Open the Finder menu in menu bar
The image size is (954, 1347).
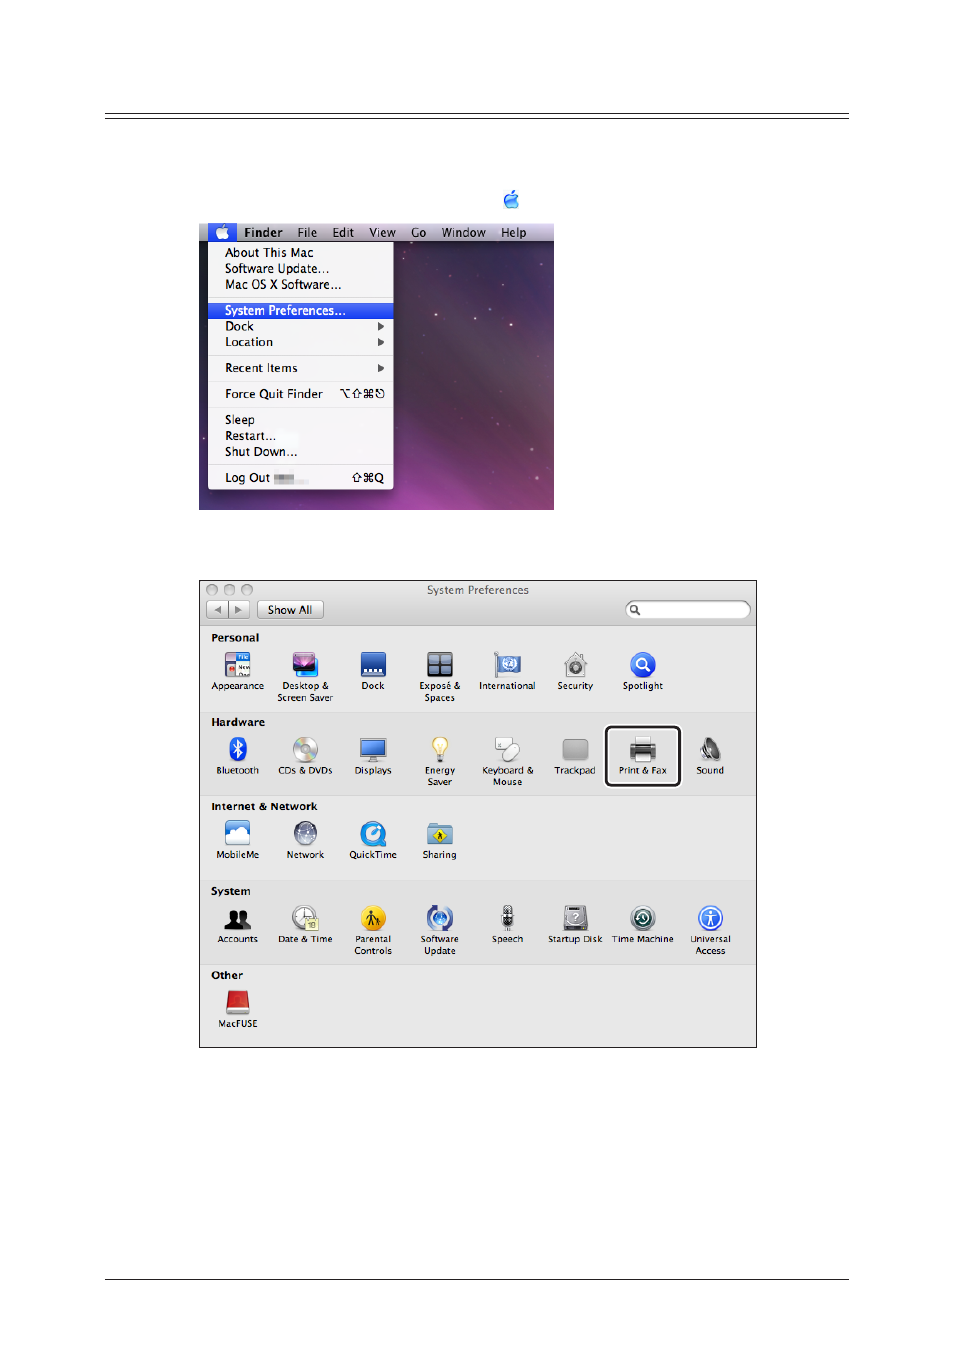[x=263, y=233]
